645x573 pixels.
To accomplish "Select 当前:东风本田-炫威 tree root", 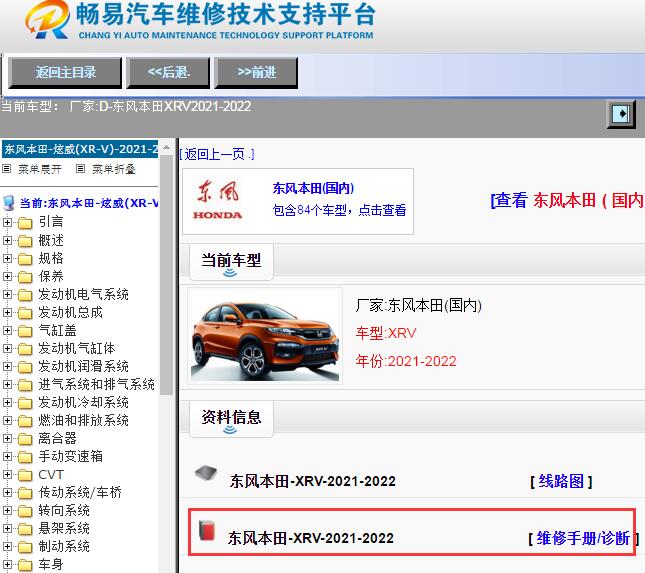I will tap(89, 203).
